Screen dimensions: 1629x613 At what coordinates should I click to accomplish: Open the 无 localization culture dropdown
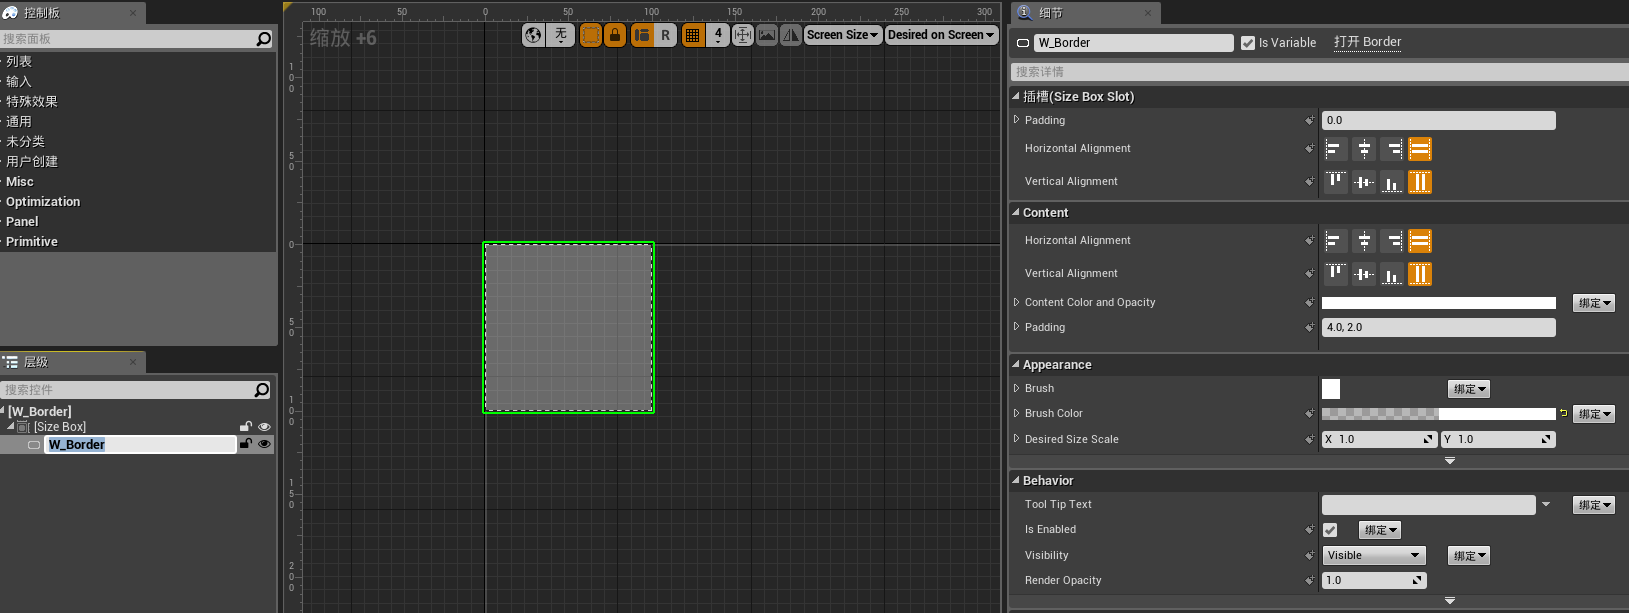pos(561,35)
